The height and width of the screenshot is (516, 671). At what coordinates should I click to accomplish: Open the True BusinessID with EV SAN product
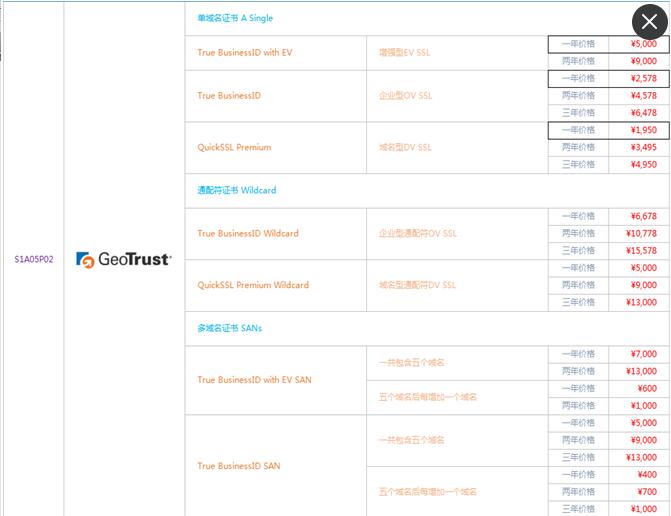pyautogui.click(x=254, y=380)
